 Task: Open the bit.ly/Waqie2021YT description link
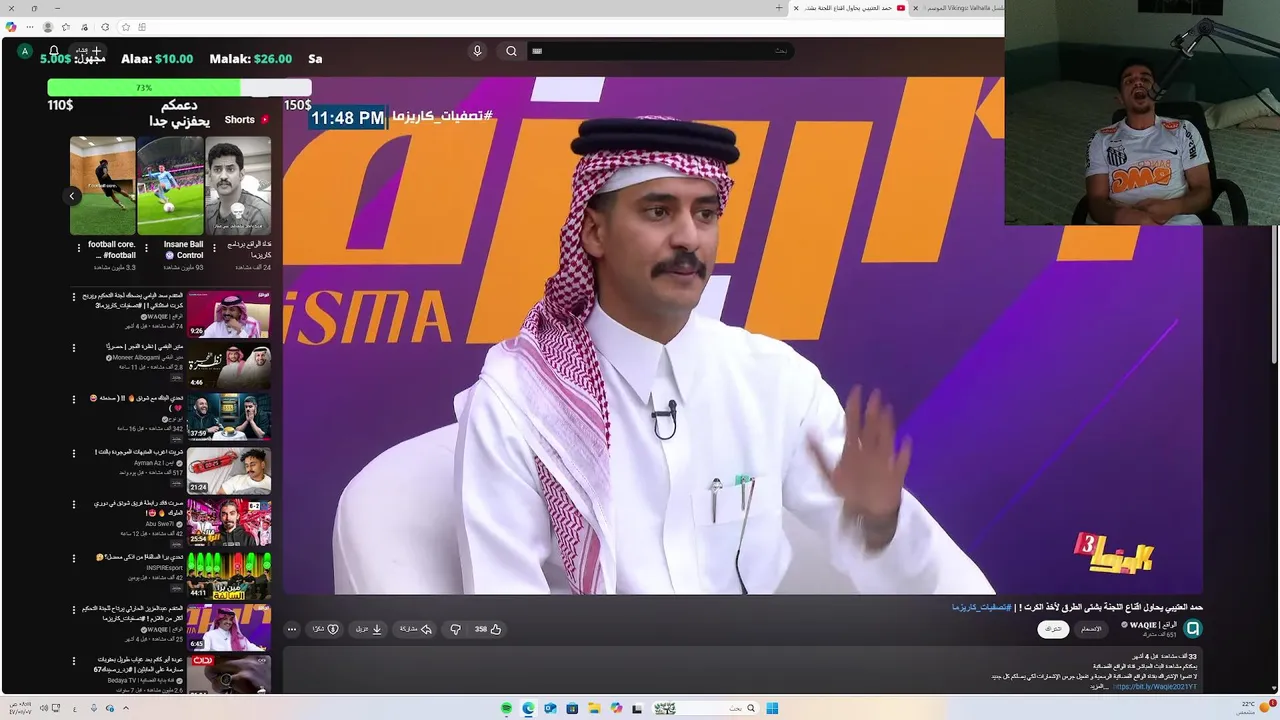click(1155, 687)
